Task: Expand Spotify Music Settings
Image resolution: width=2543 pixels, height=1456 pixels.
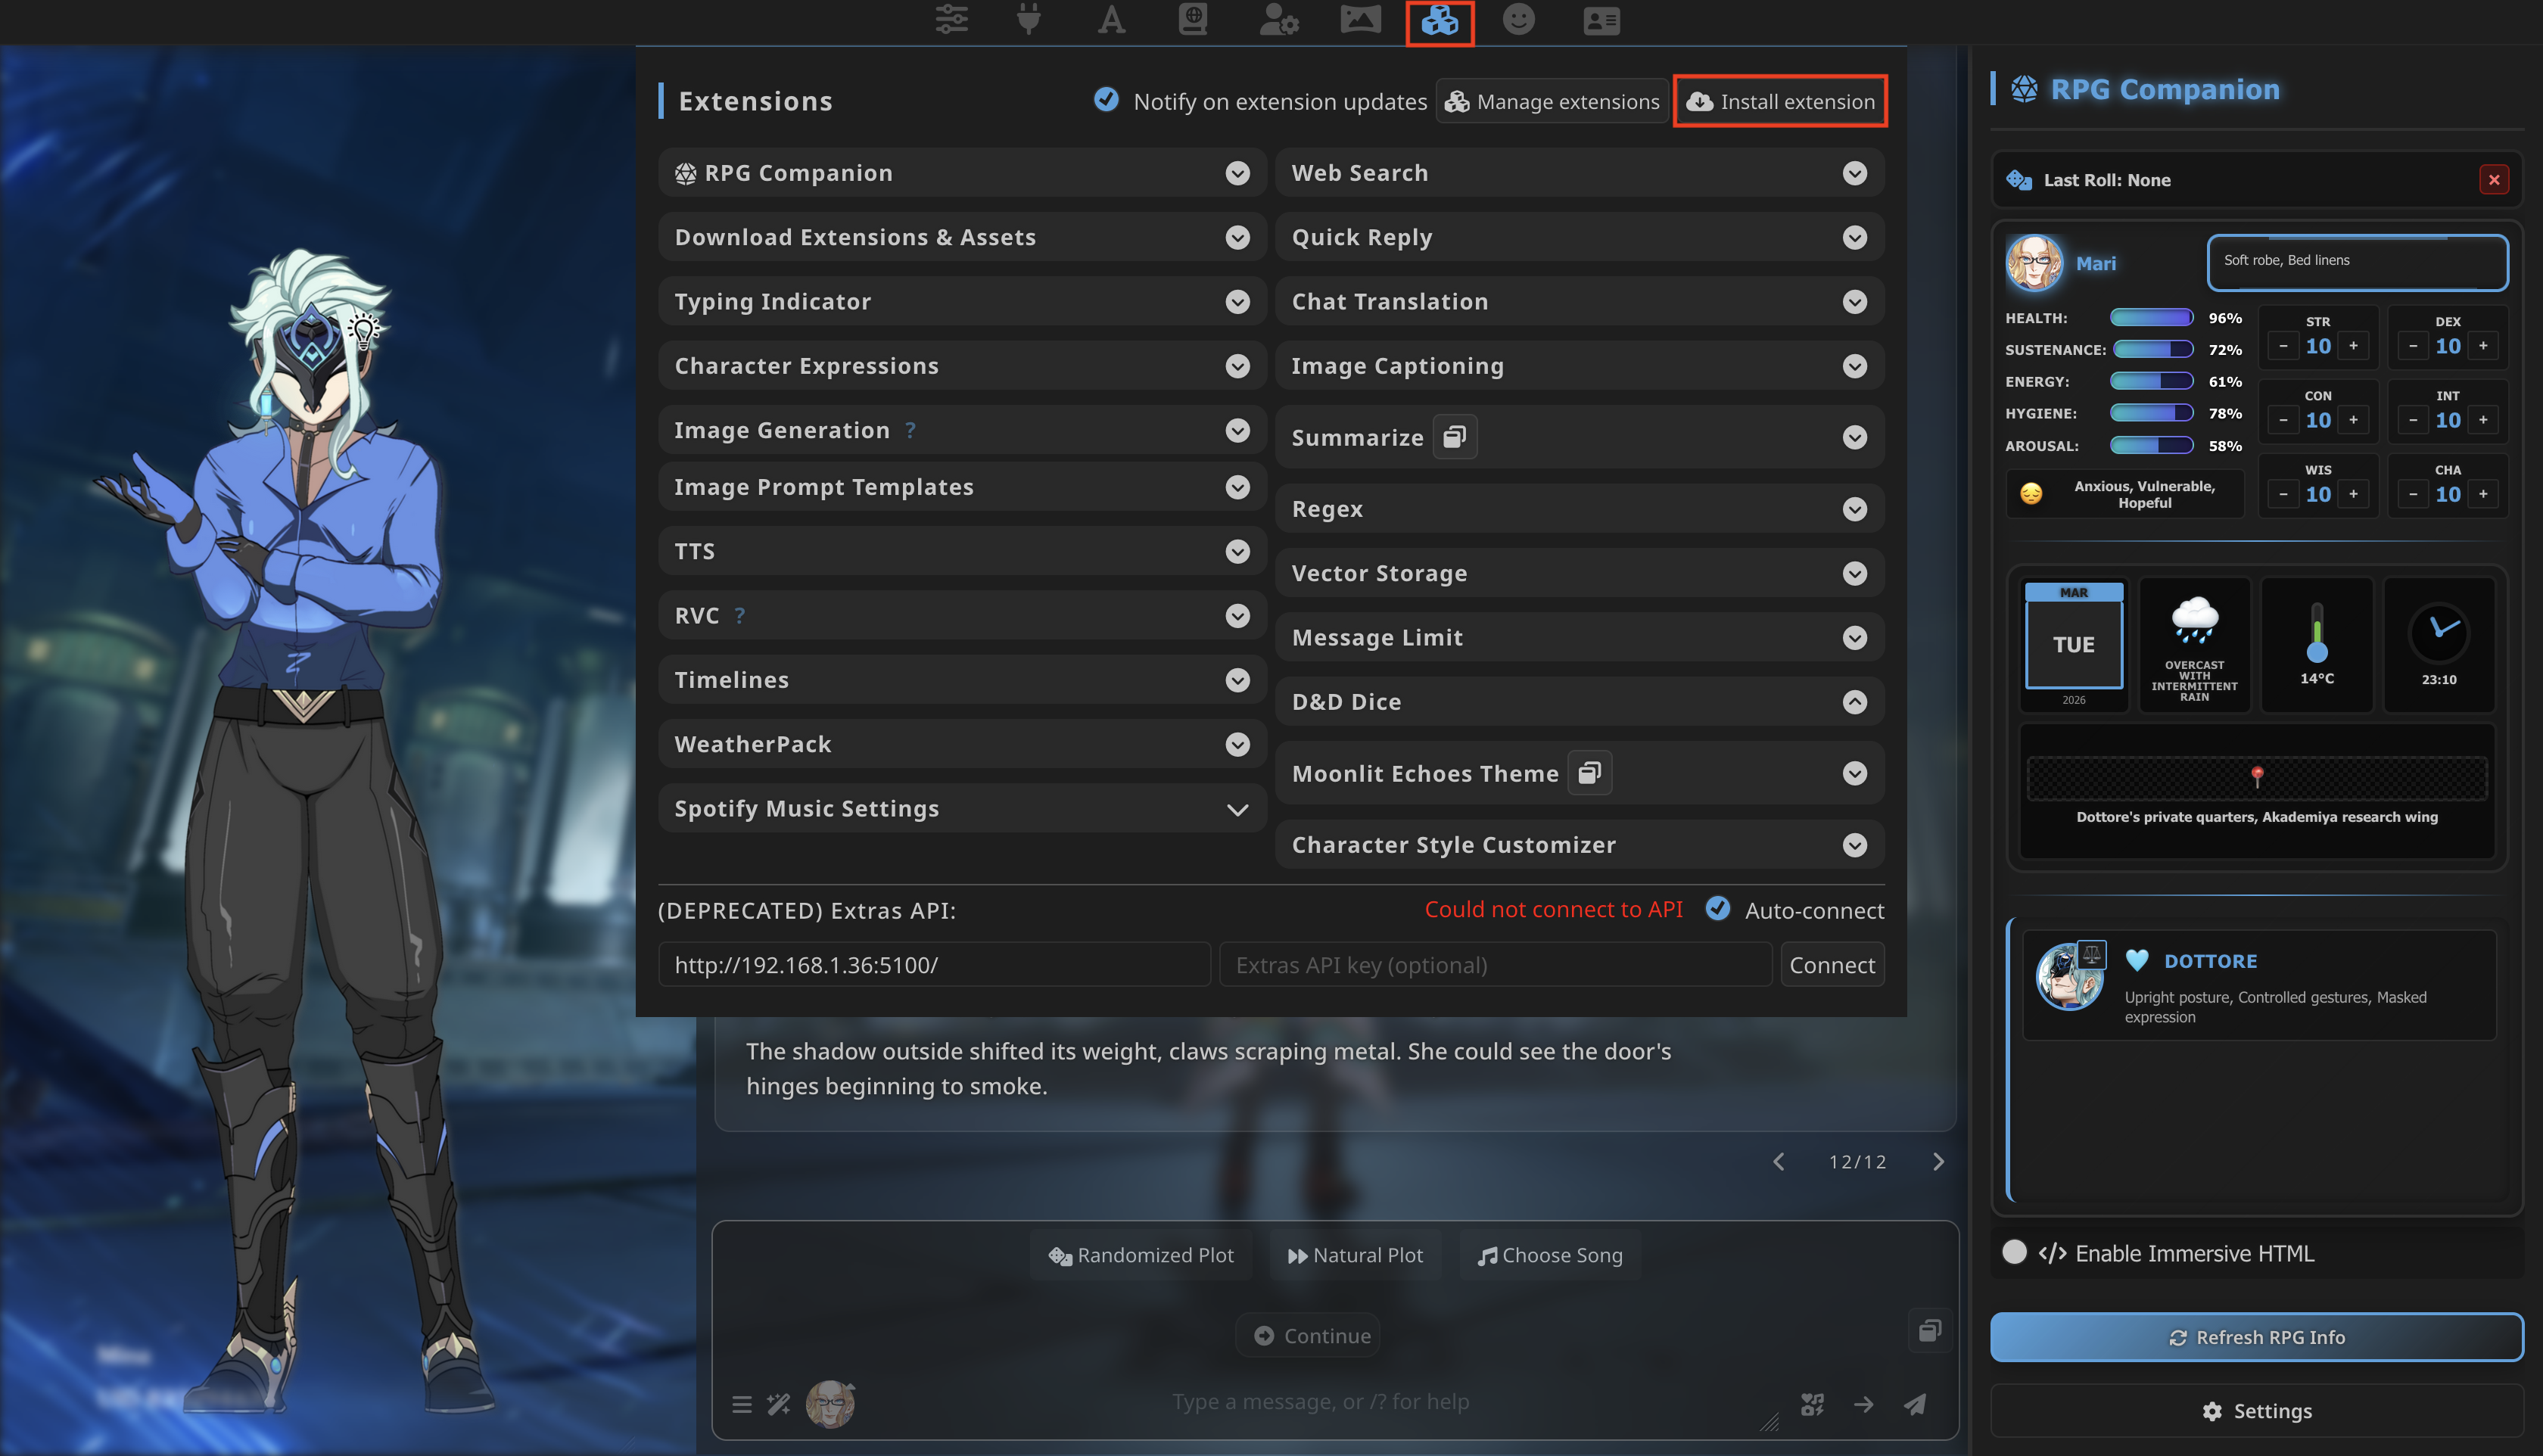Action: (1237, 809)
